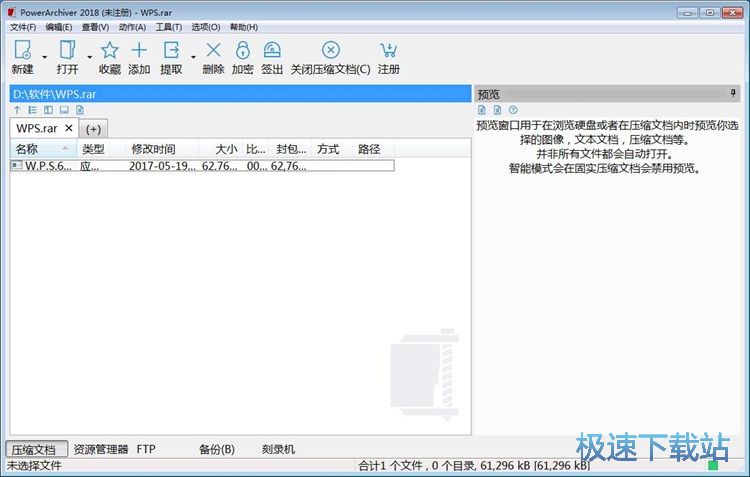Switch to the 压缩文档 bottom tab
This screenshot has height=477, width=750.
tap(36, 449)
